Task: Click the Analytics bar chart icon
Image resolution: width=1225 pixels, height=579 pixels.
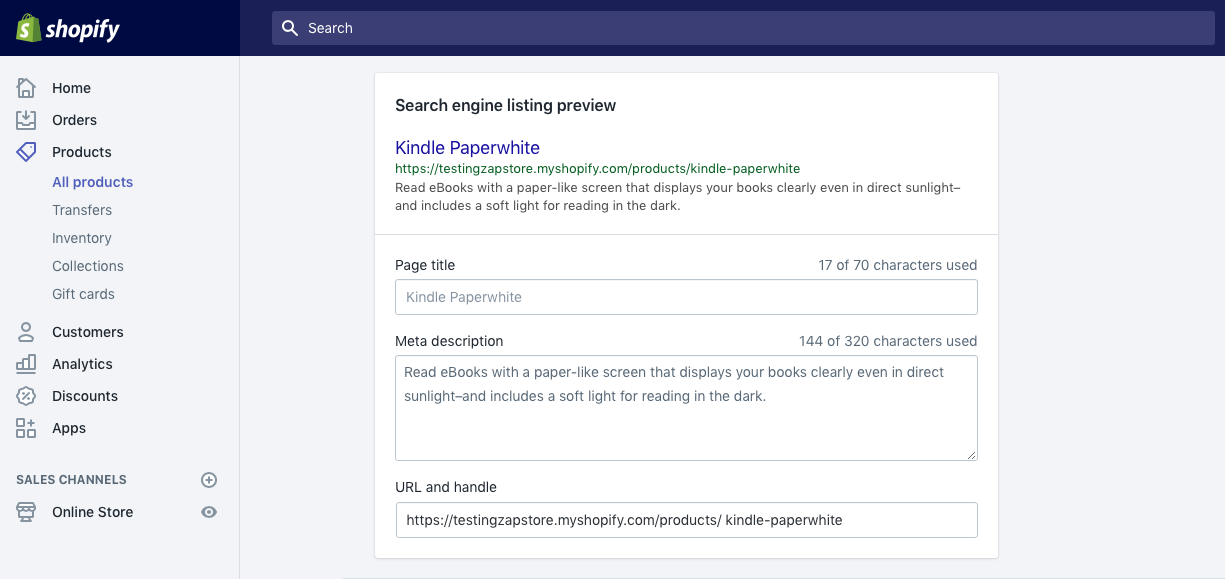Action: click(x=26, y=364)
